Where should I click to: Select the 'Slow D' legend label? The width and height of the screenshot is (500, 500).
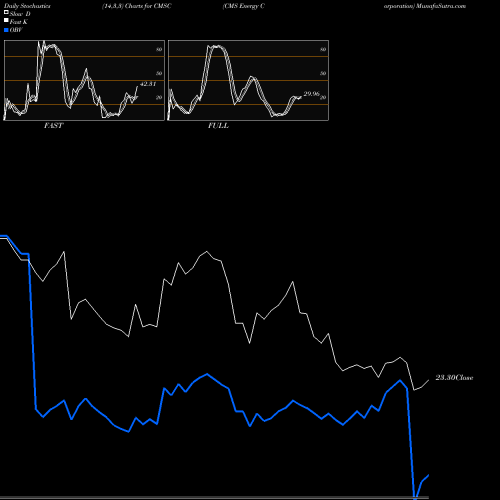(x=20, y=14)
